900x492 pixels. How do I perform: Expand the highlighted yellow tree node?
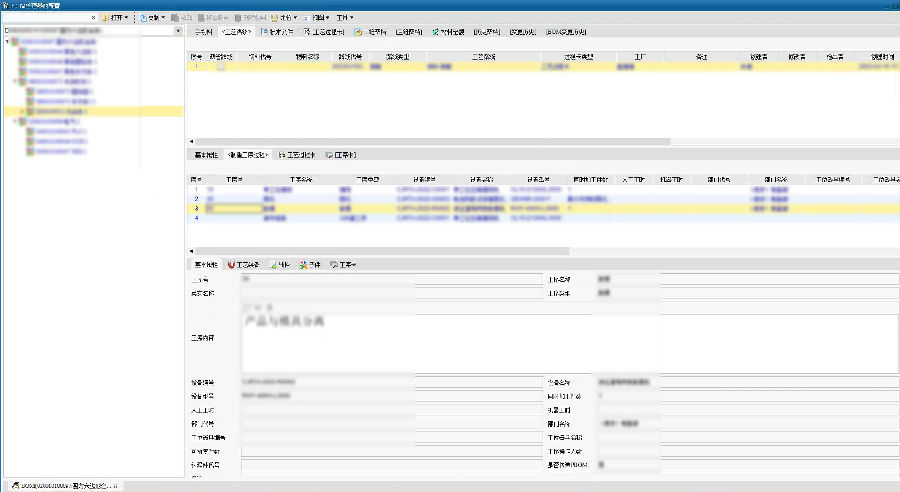(23, 111)
